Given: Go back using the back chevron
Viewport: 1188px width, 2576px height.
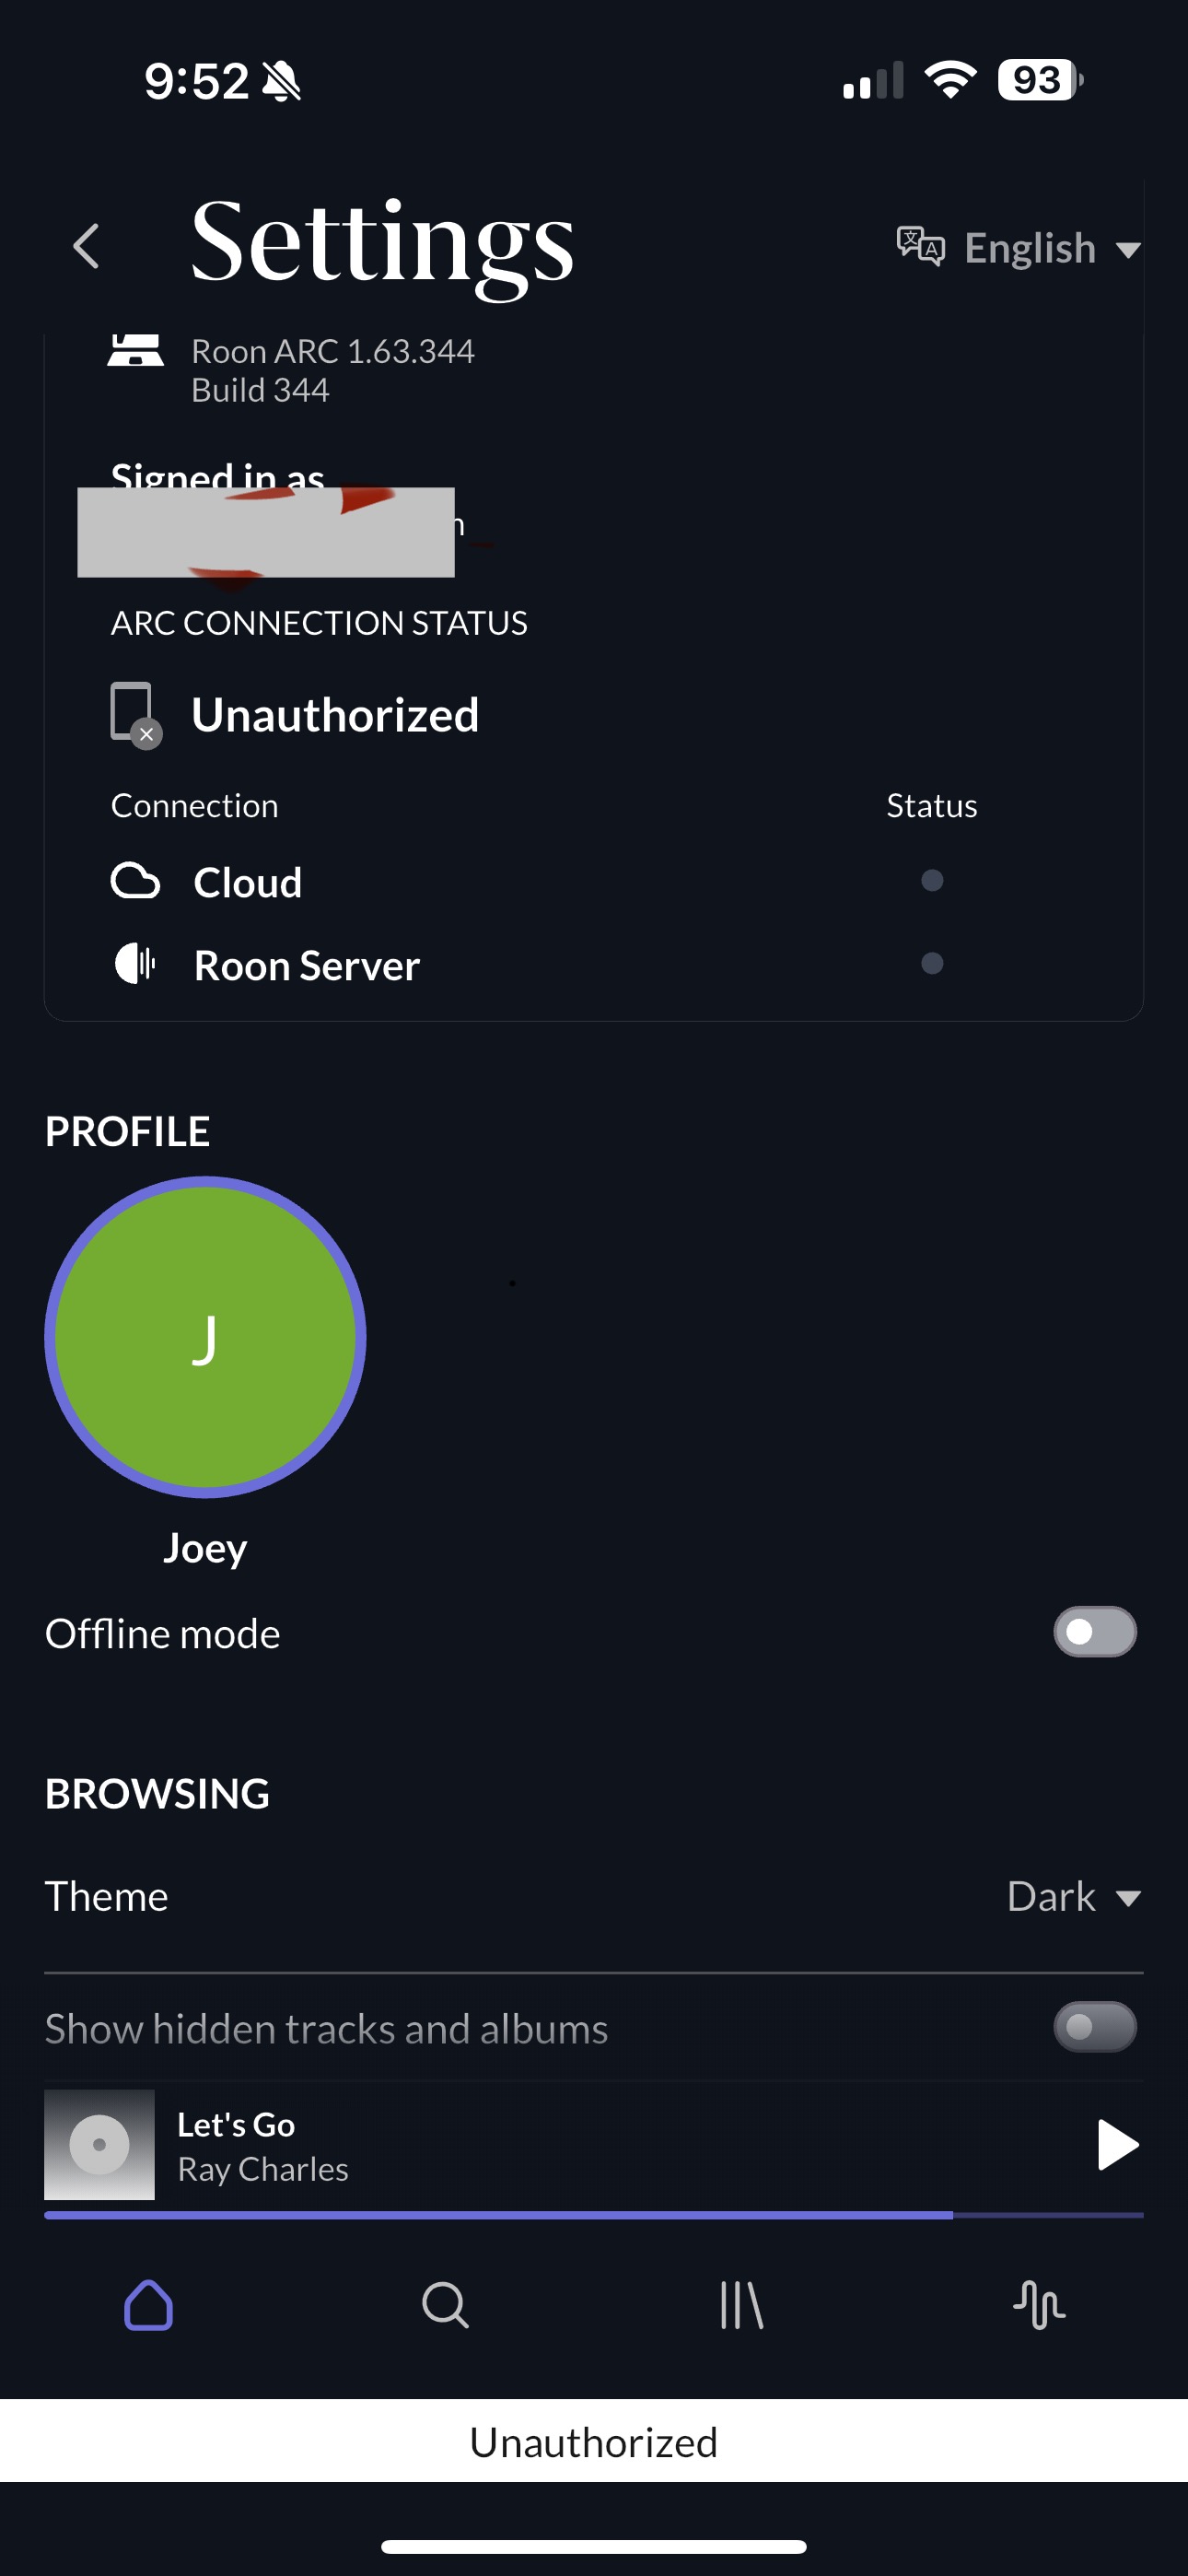Looking at the screenshot, I should 87,246.
